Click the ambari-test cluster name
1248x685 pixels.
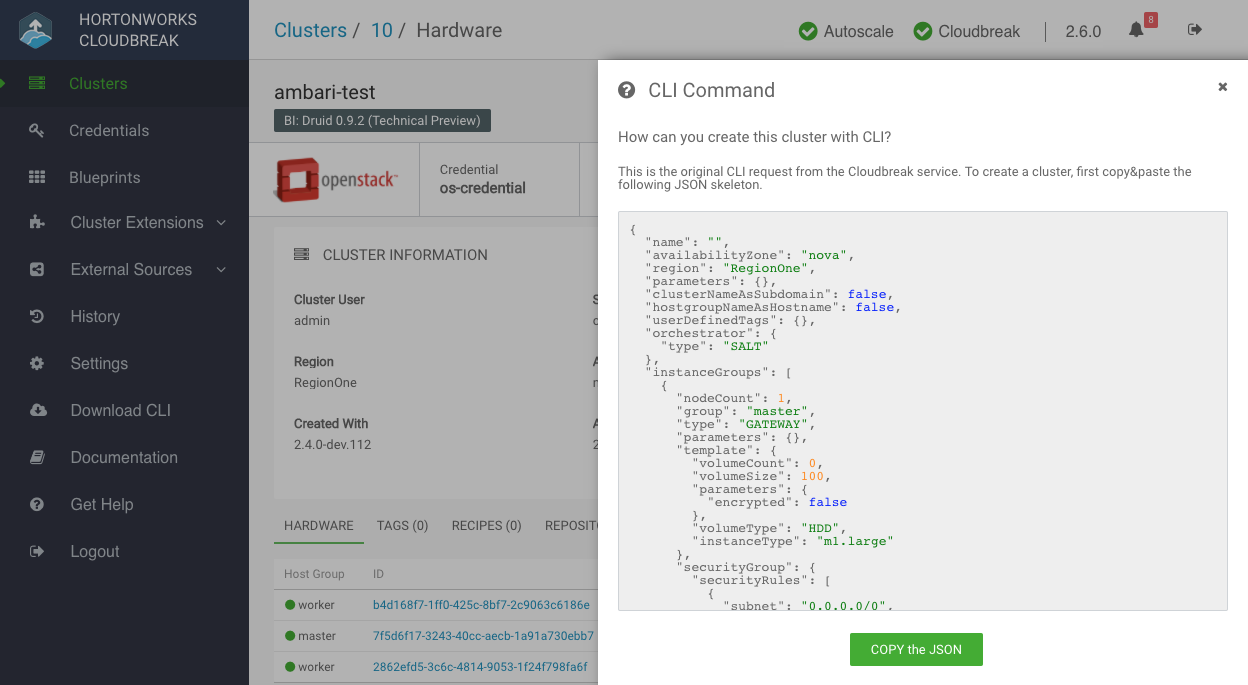(325, 92)
